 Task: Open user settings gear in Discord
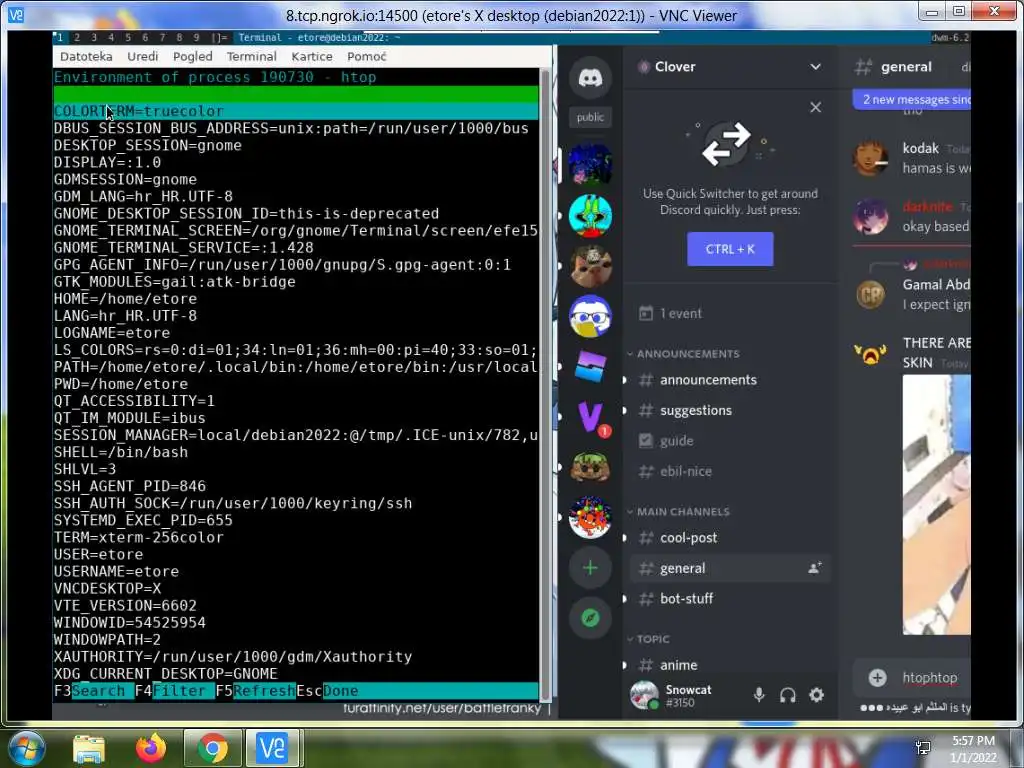coord(816,695)
